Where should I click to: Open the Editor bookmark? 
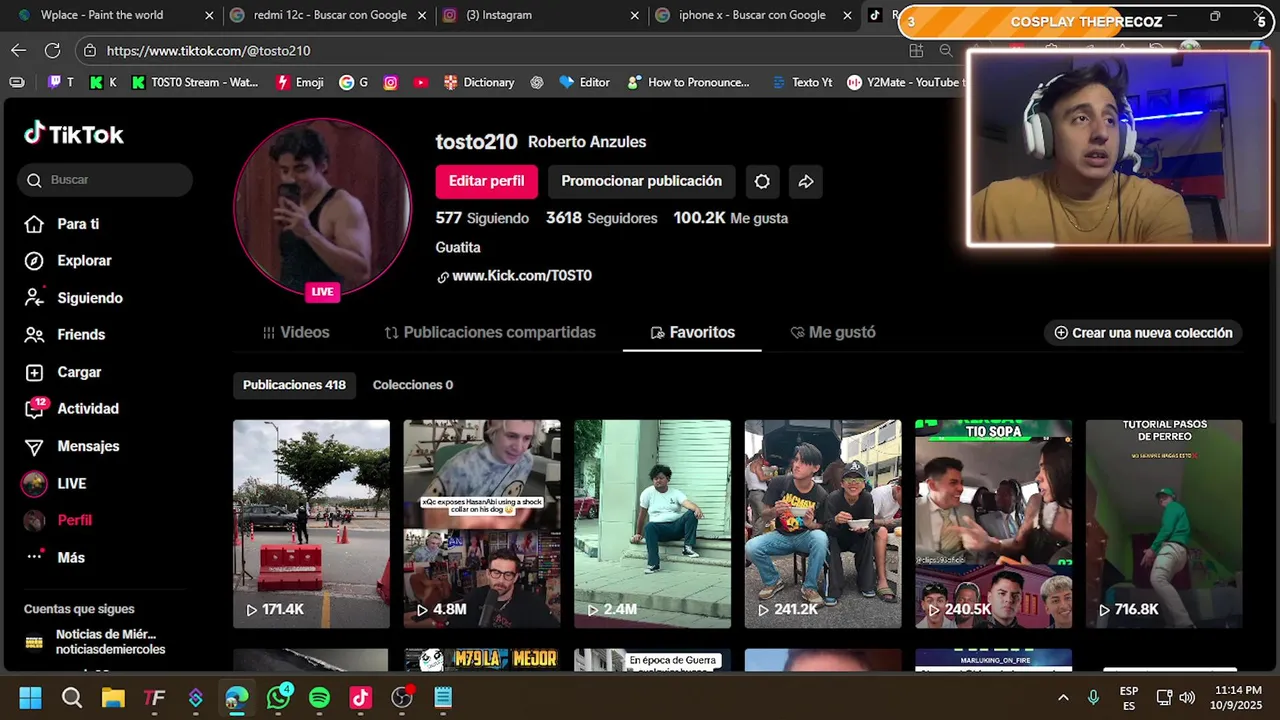pyautogui.click(x=585, y=82)
